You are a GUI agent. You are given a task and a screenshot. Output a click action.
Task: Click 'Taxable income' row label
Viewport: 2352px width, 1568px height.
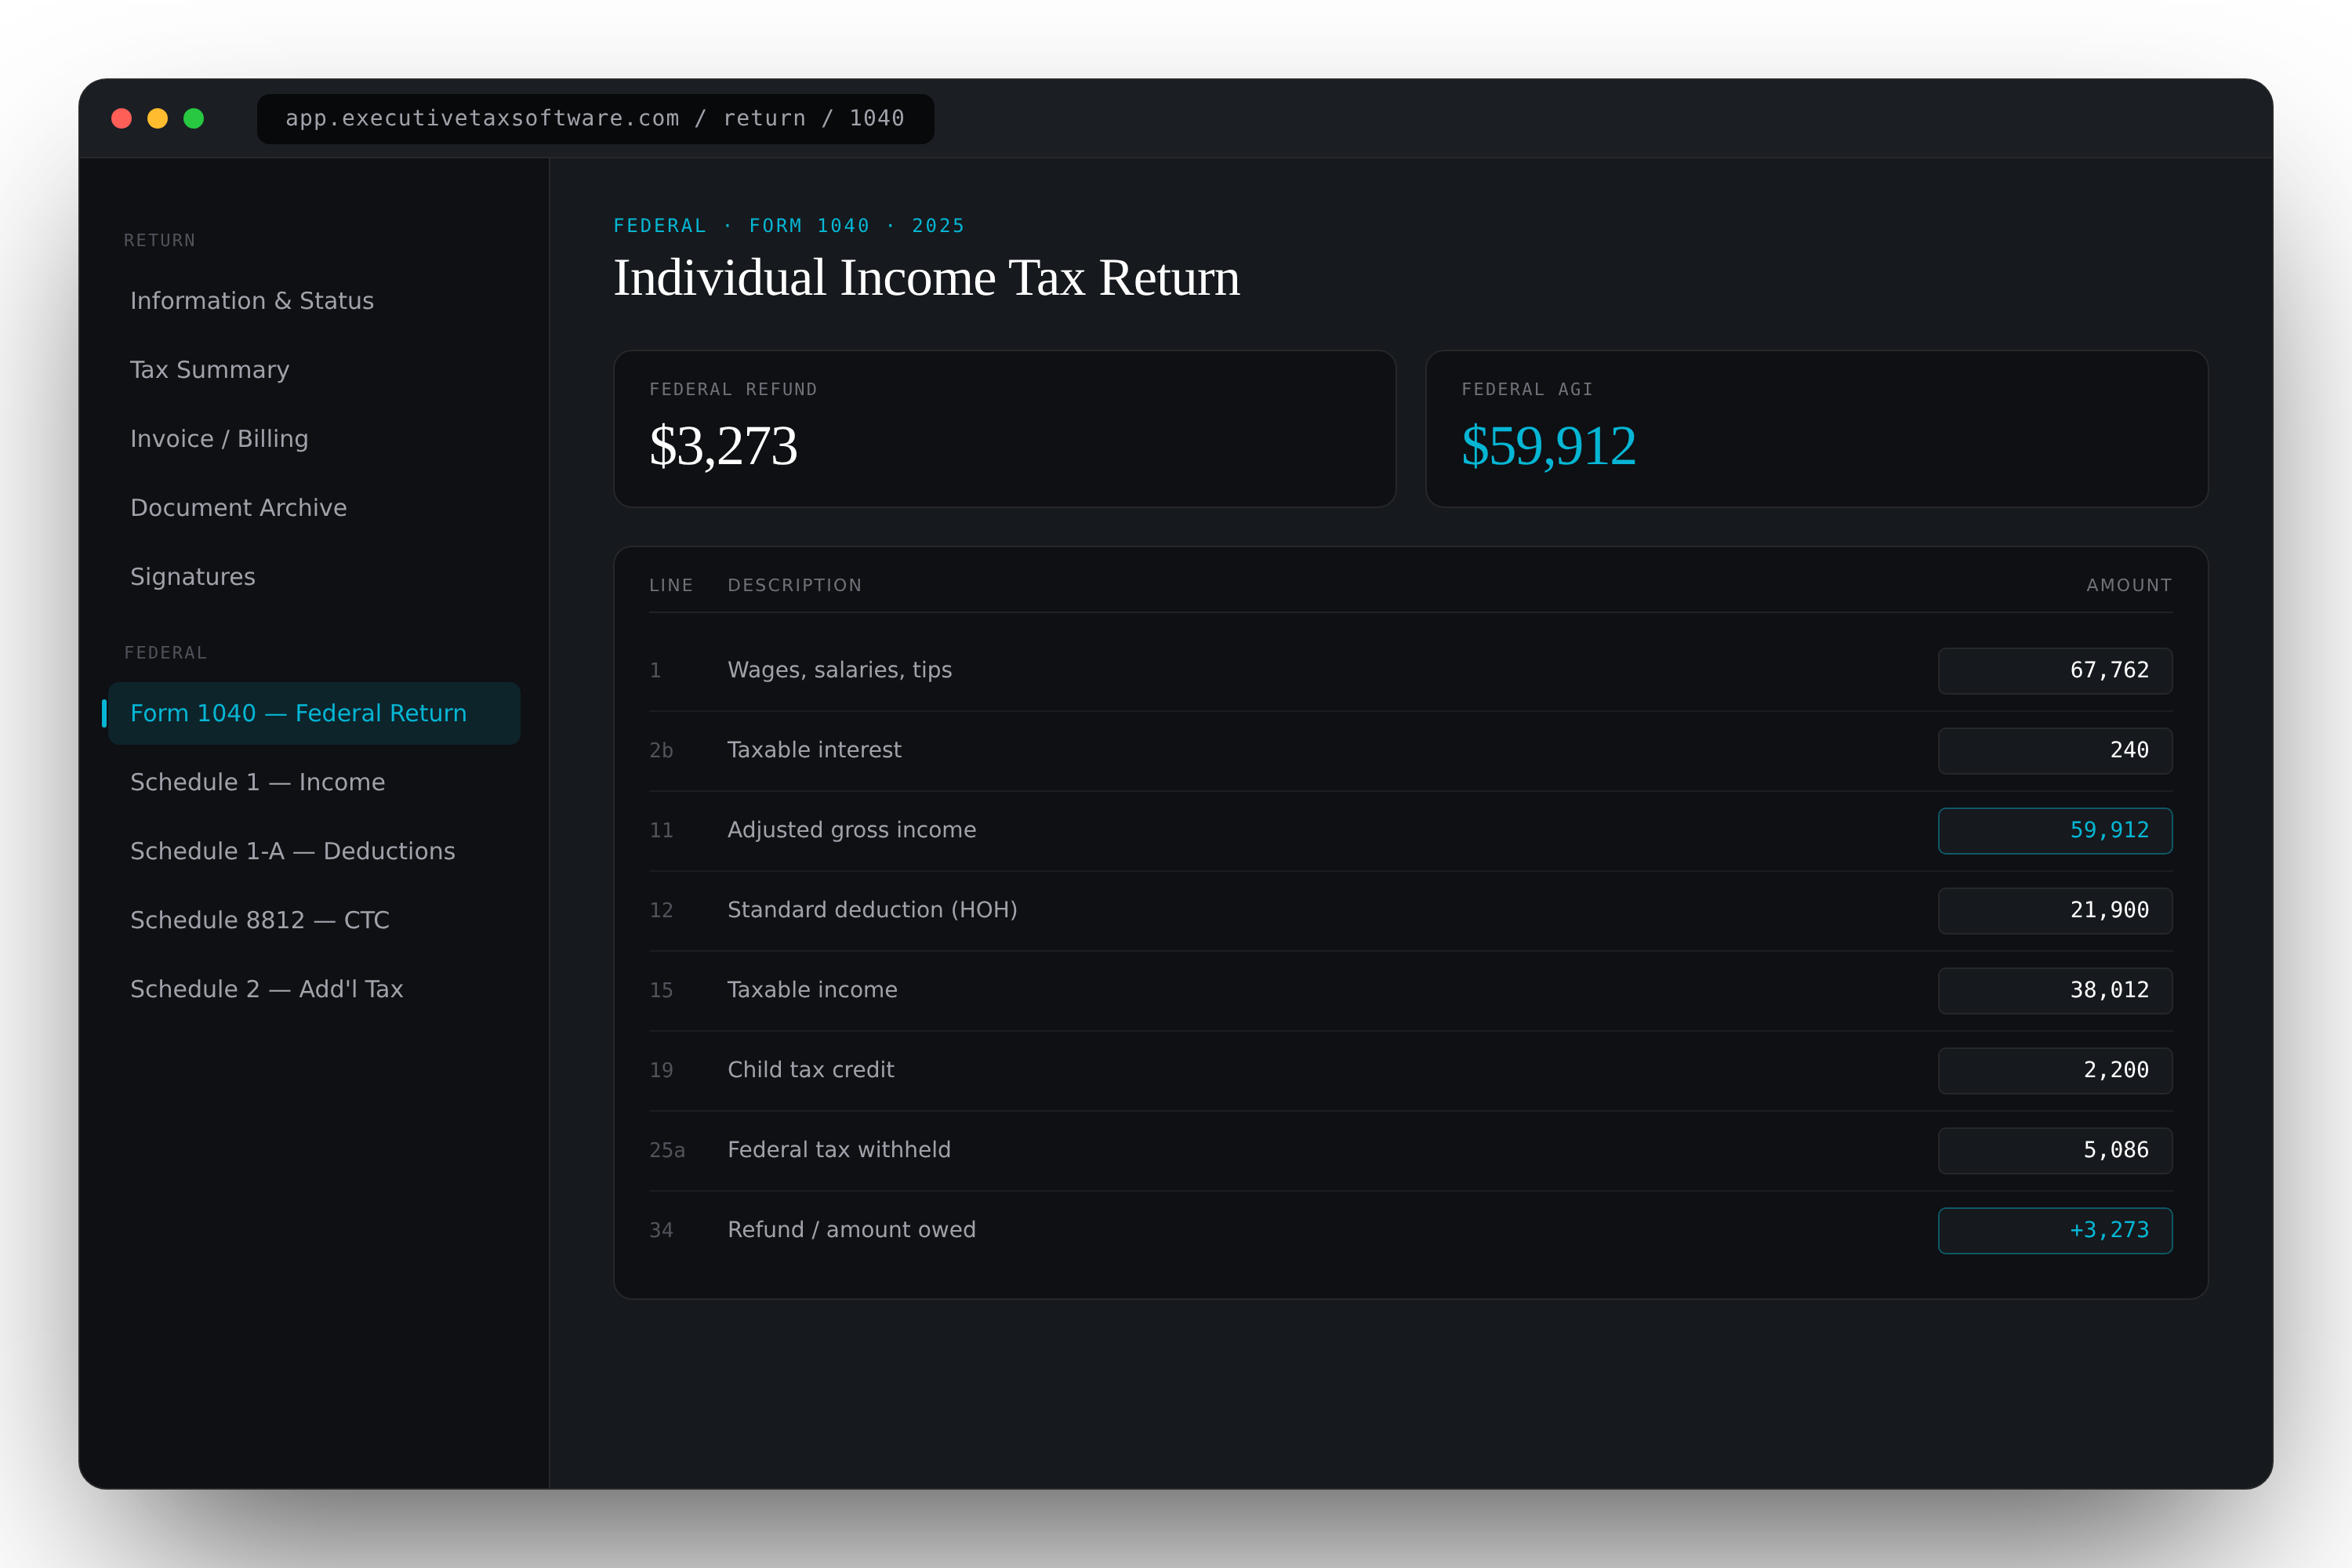(812, 990)
